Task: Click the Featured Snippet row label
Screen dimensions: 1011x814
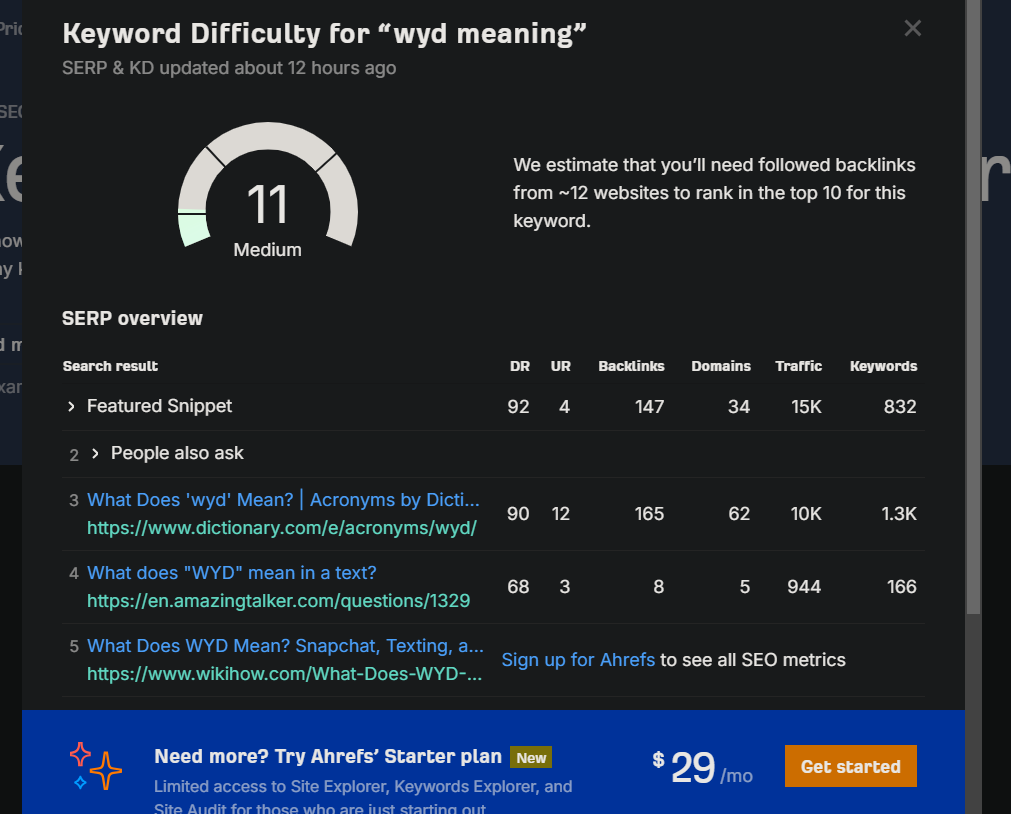Action: tap(159, 406)
